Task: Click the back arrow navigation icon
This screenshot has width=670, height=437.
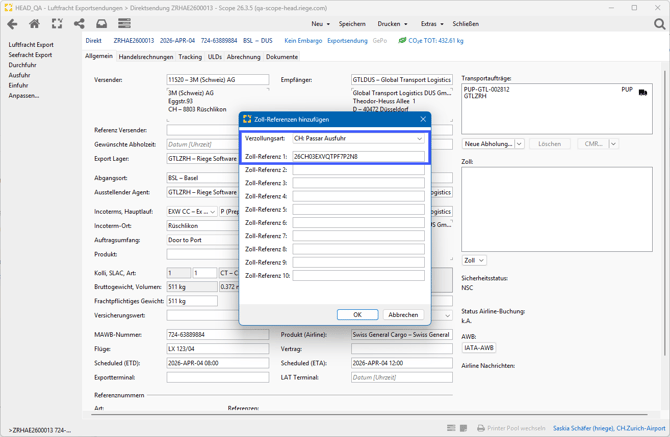Action: point(12,24)
